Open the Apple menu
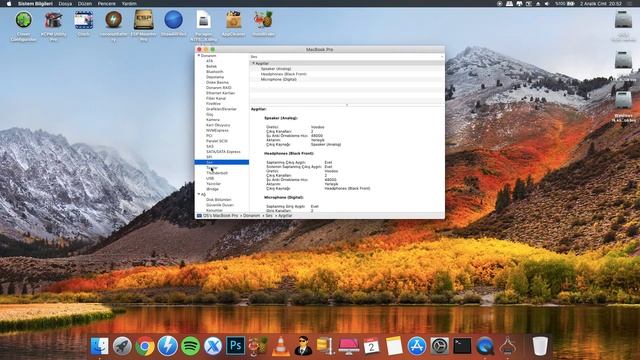This screenshot has height=360, width=640. 9,3
